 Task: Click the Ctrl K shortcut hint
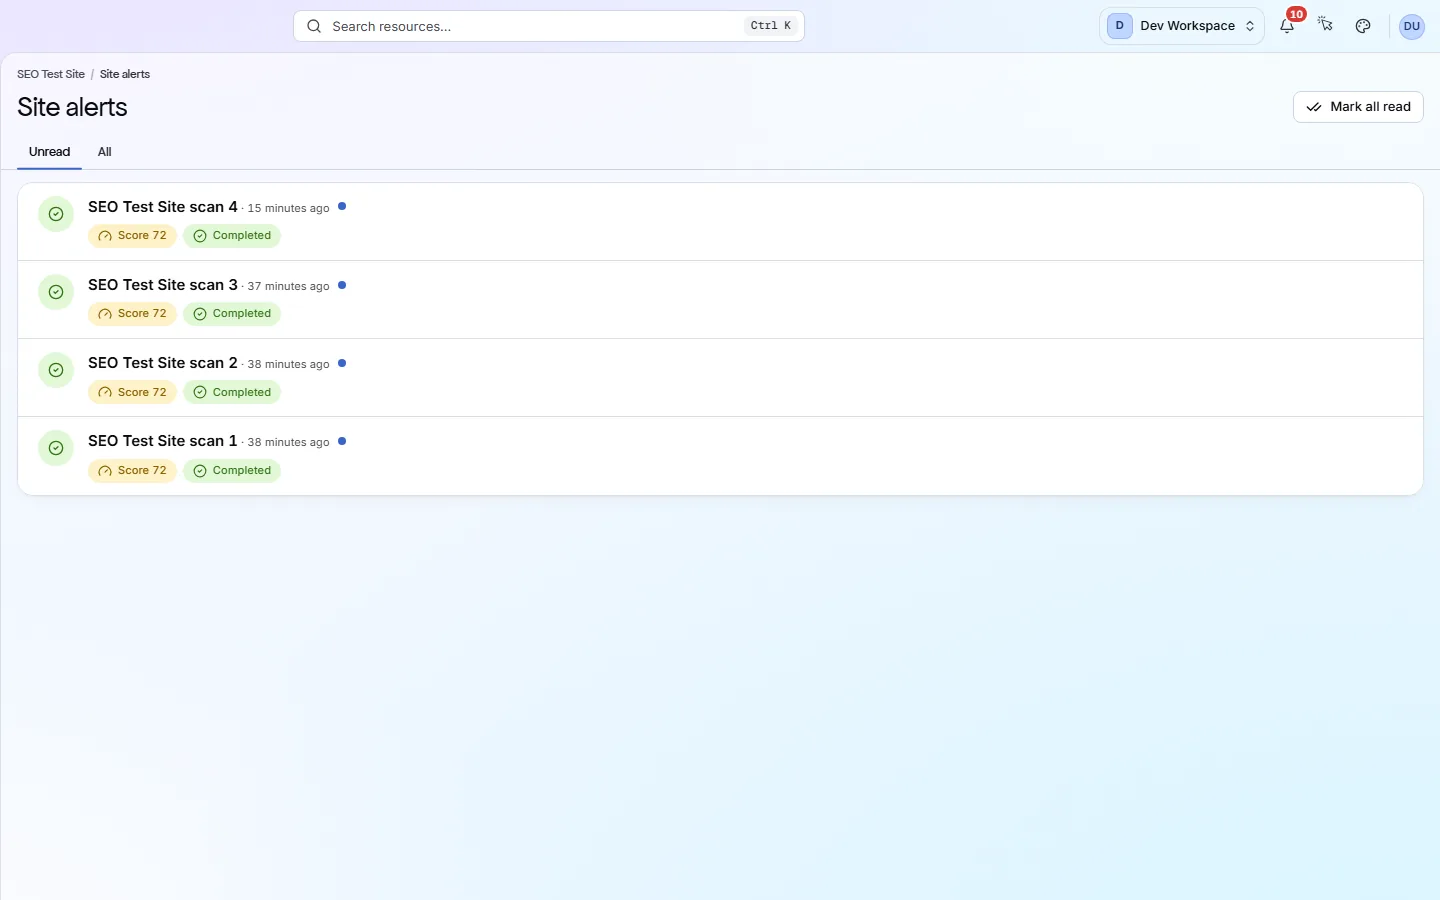pos(771,26)
